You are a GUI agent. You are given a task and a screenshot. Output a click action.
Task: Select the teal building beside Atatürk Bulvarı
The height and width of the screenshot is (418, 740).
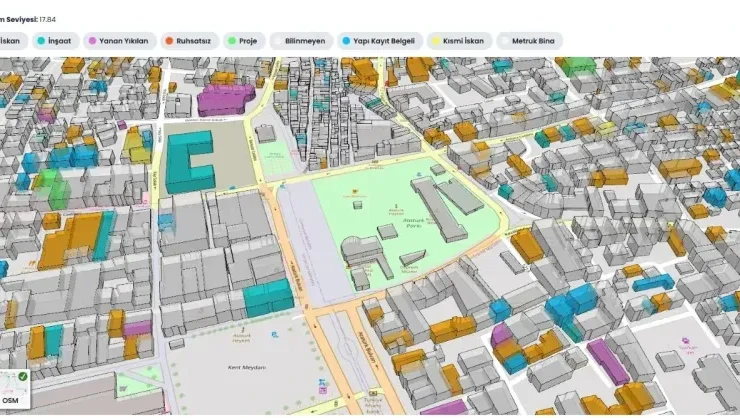(268, 298)
